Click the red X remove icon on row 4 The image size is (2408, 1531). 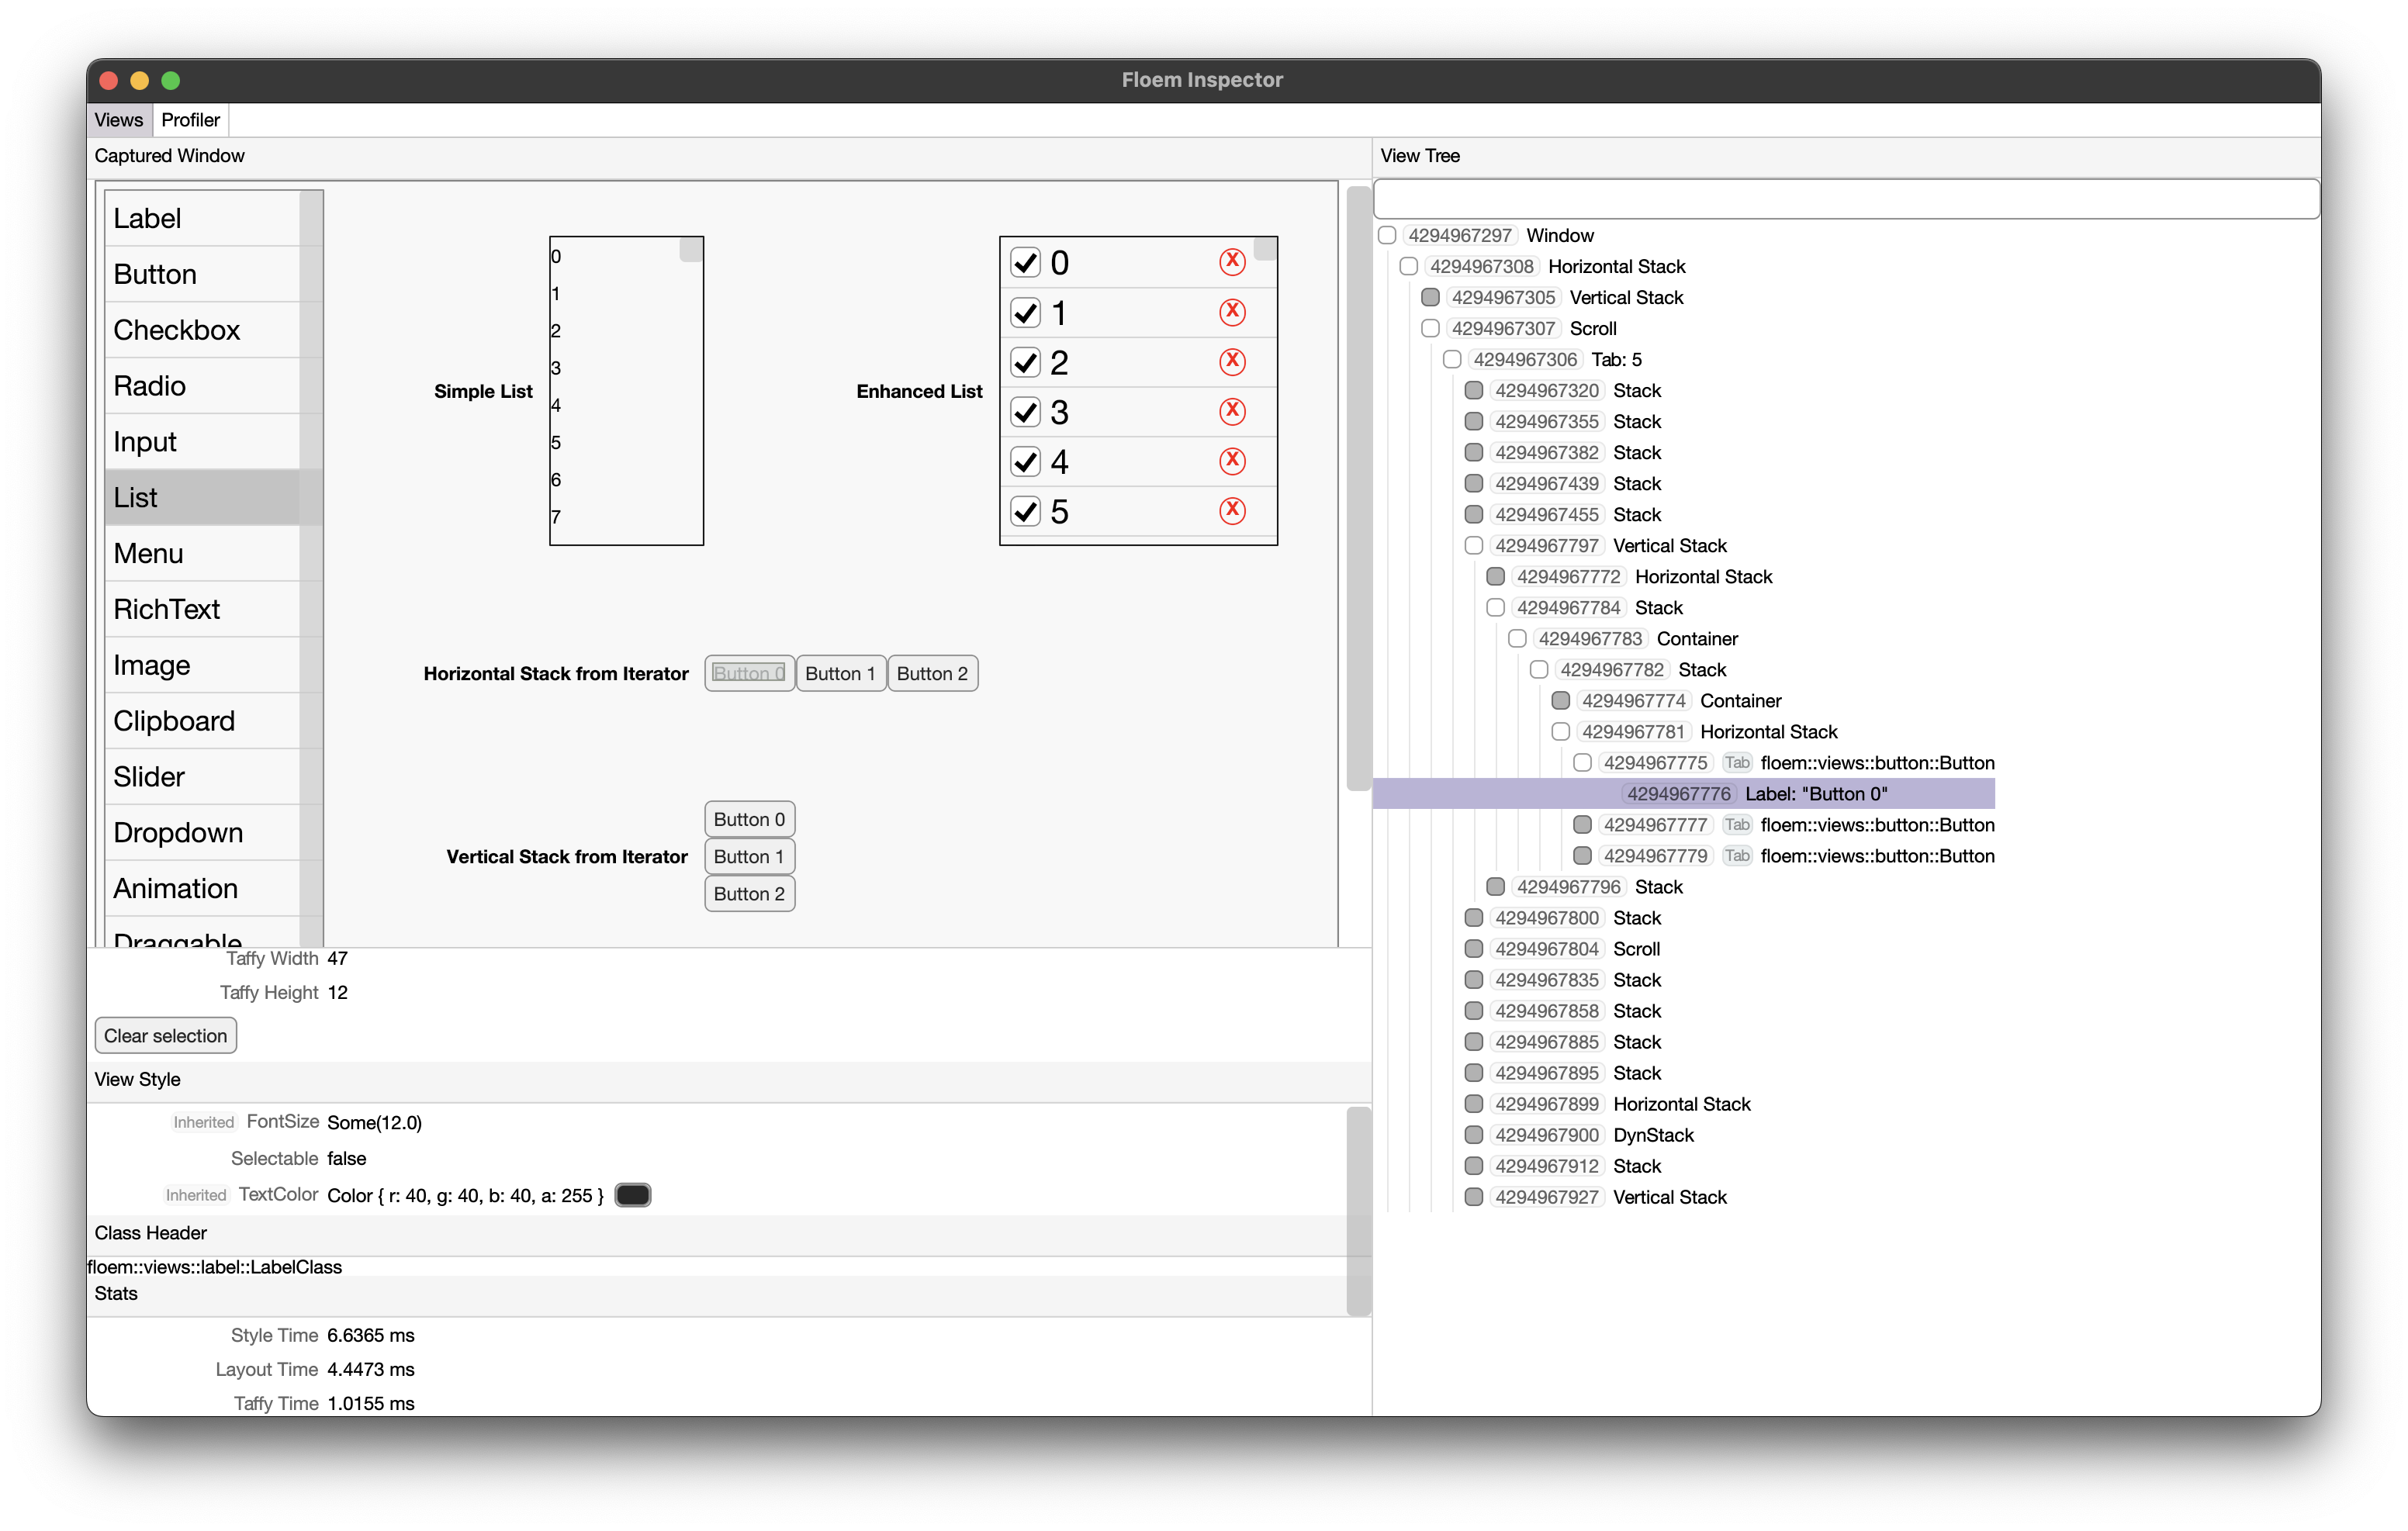[x=1232, y=461]
